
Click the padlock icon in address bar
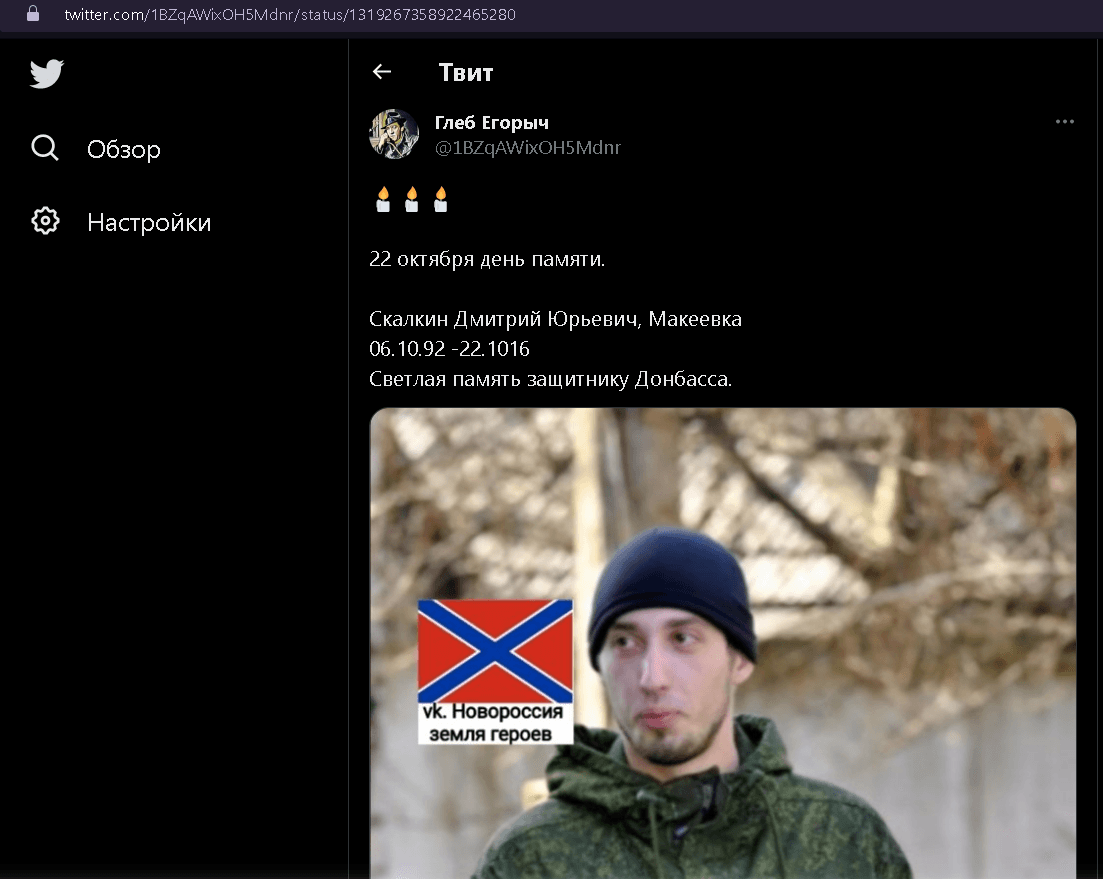[x=33, y=15]
